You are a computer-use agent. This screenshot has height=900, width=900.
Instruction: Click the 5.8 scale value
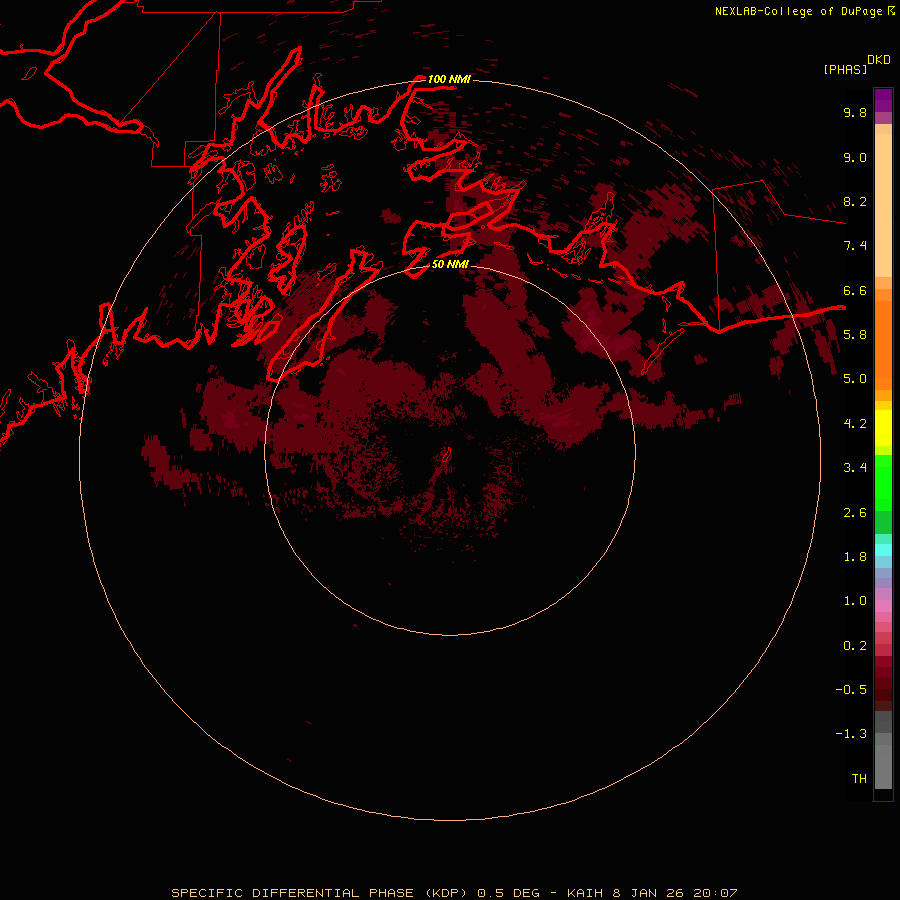pos(855,335)
